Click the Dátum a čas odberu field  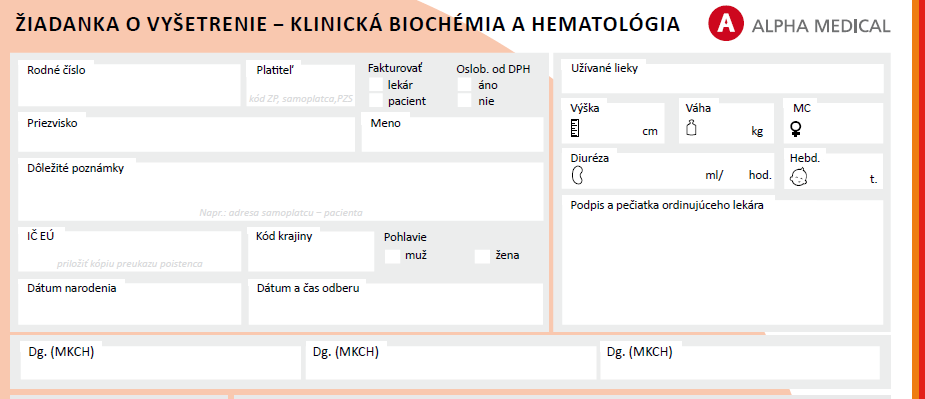[396, 303]
